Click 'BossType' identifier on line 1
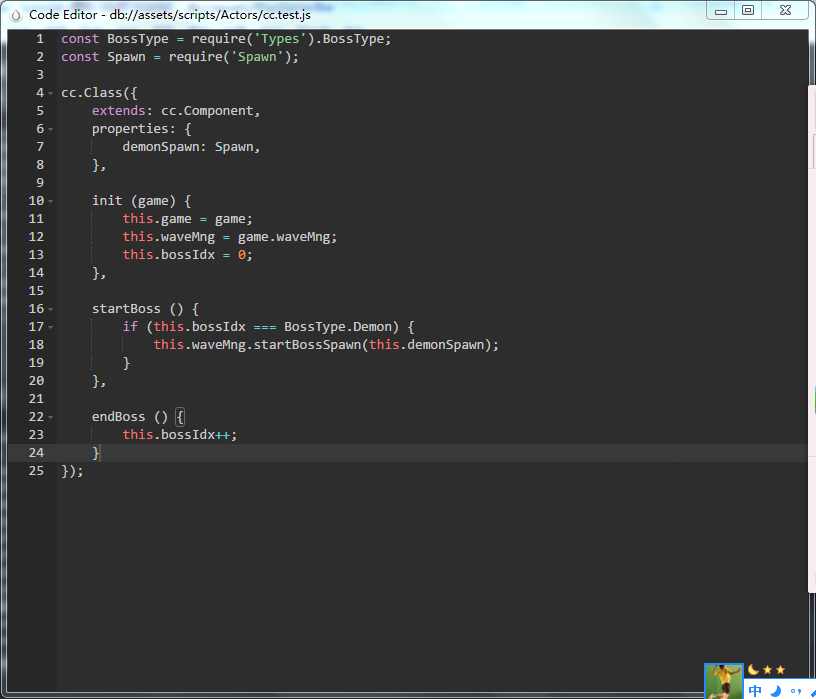 tap(138, 39)
